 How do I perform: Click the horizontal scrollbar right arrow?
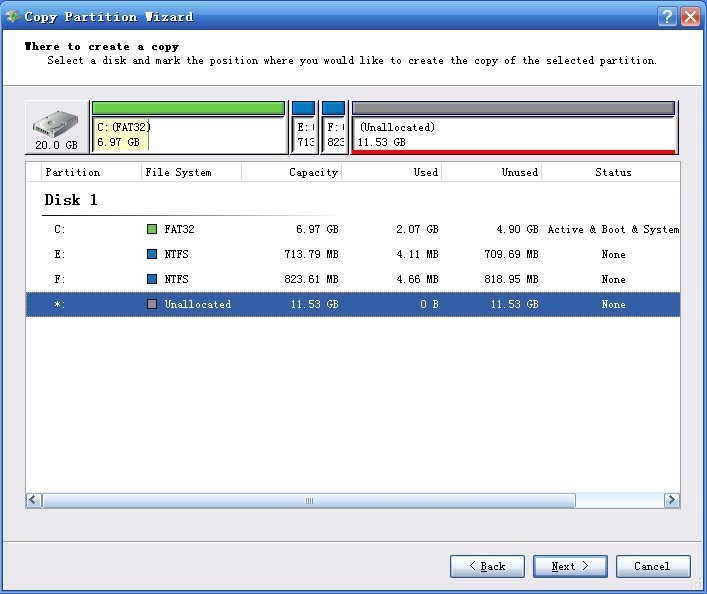pos(671,500)
